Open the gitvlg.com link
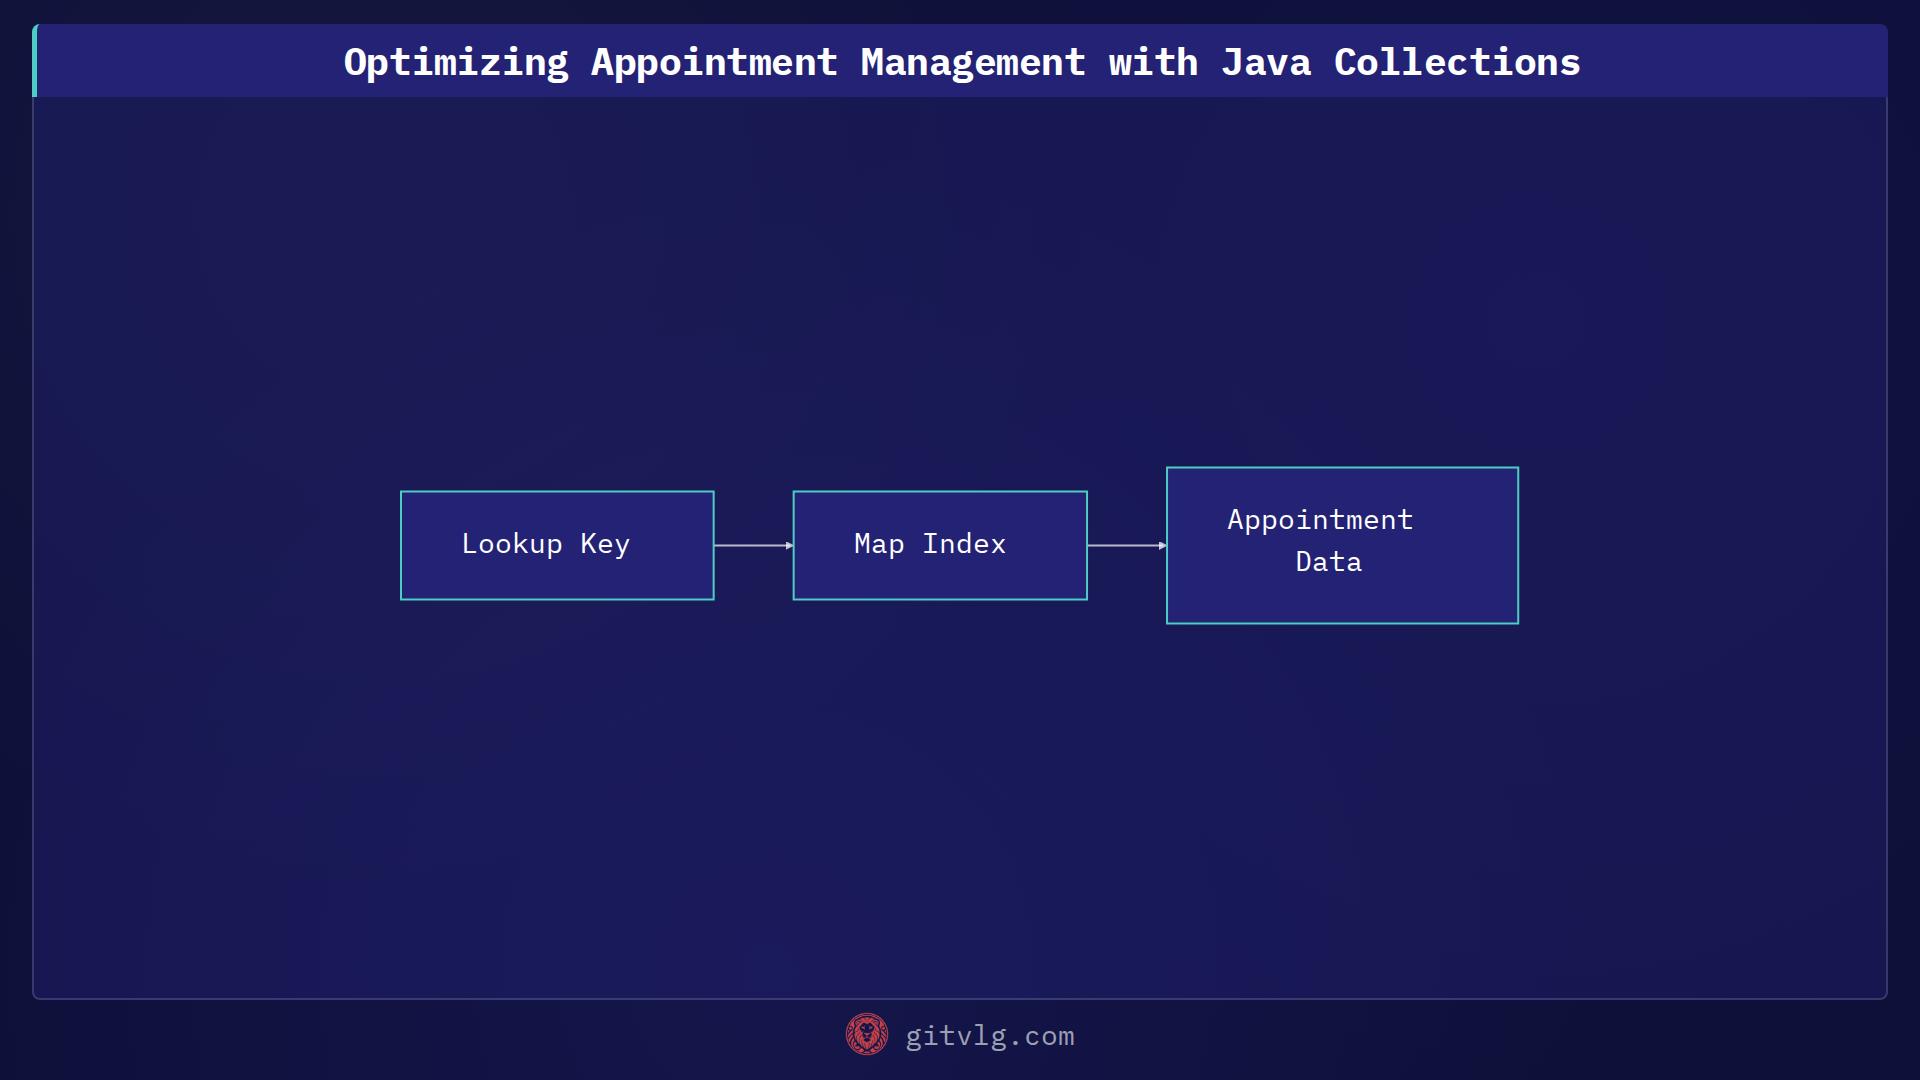 pyautogui.click(x=990, y=1036)
